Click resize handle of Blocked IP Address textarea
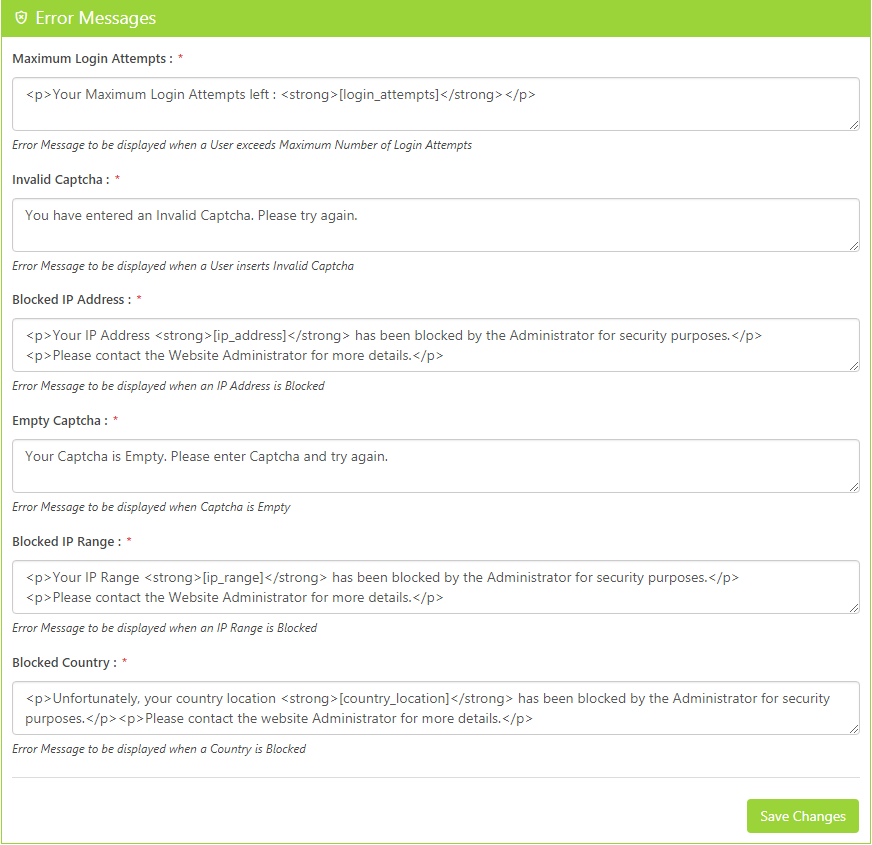The height and width of the screenshot is (845, 872). click(x=854, y=366)
